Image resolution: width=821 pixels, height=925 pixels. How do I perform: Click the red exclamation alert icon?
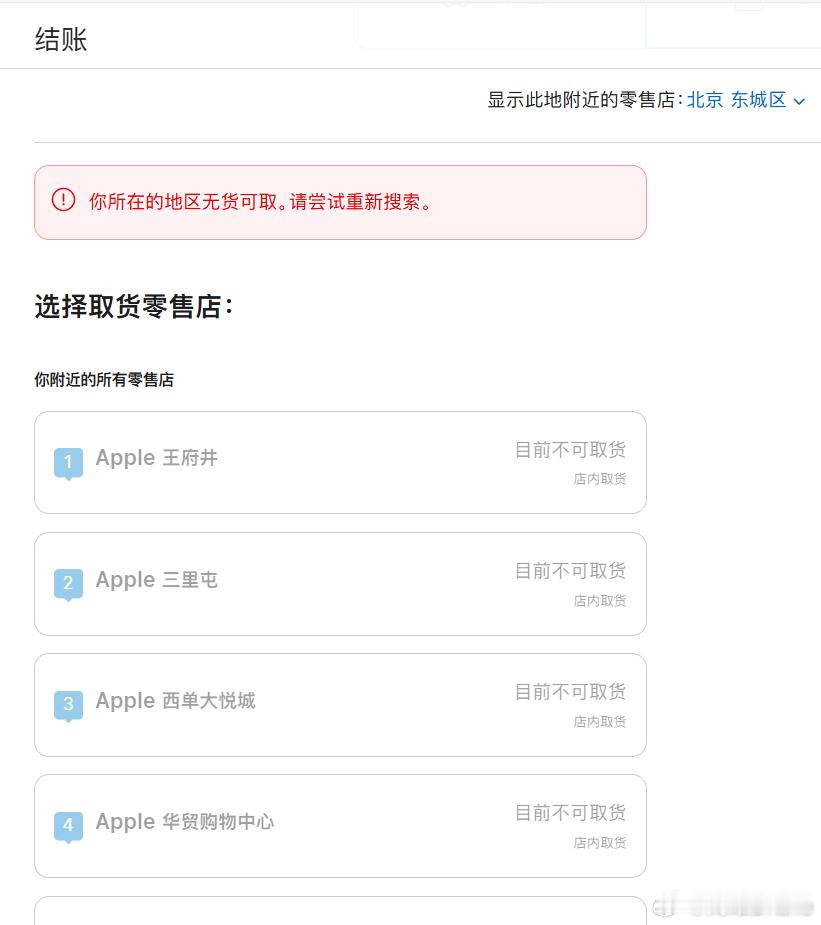63,200
